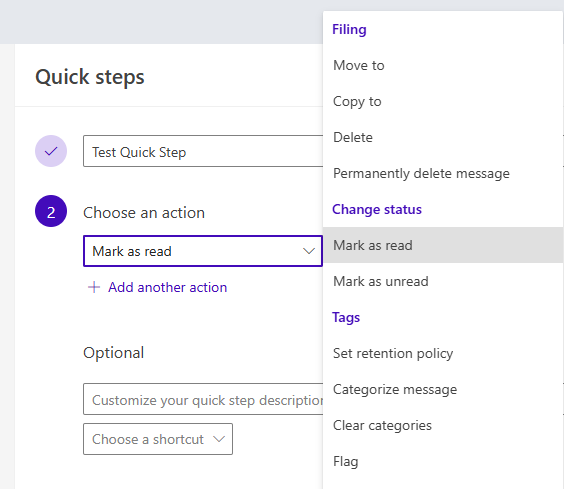
Task: Open the Mark as read action dropdown
Action: [203, 251]
